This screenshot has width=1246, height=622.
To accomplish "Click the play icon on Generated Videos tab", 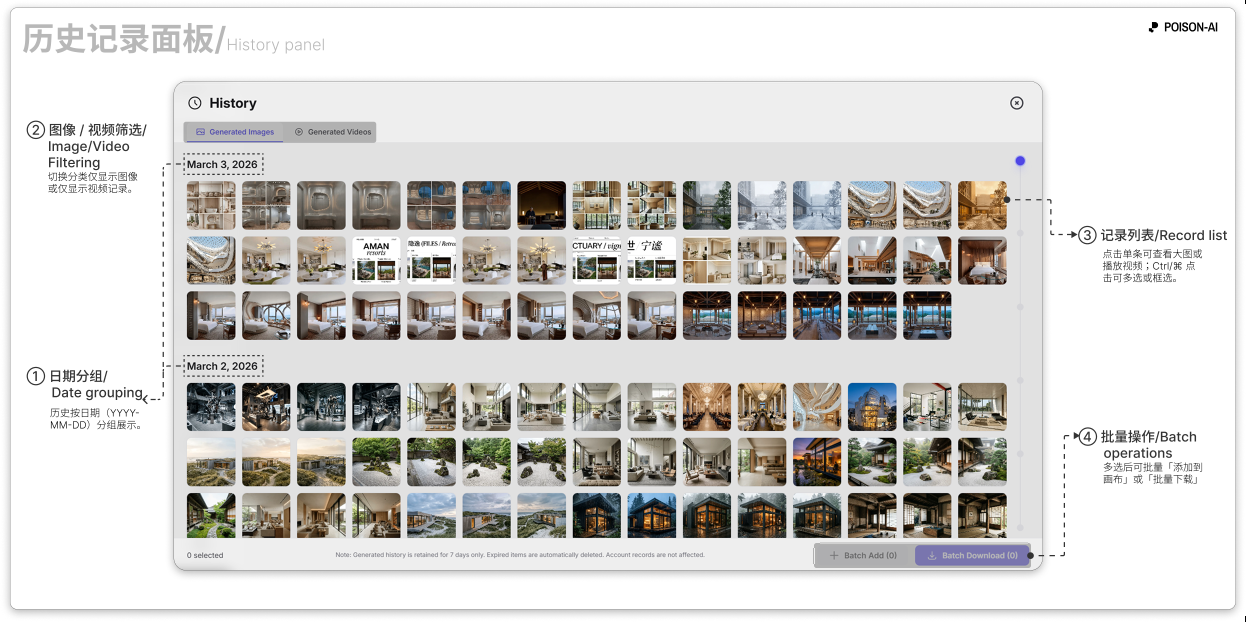I will (298, 132).
